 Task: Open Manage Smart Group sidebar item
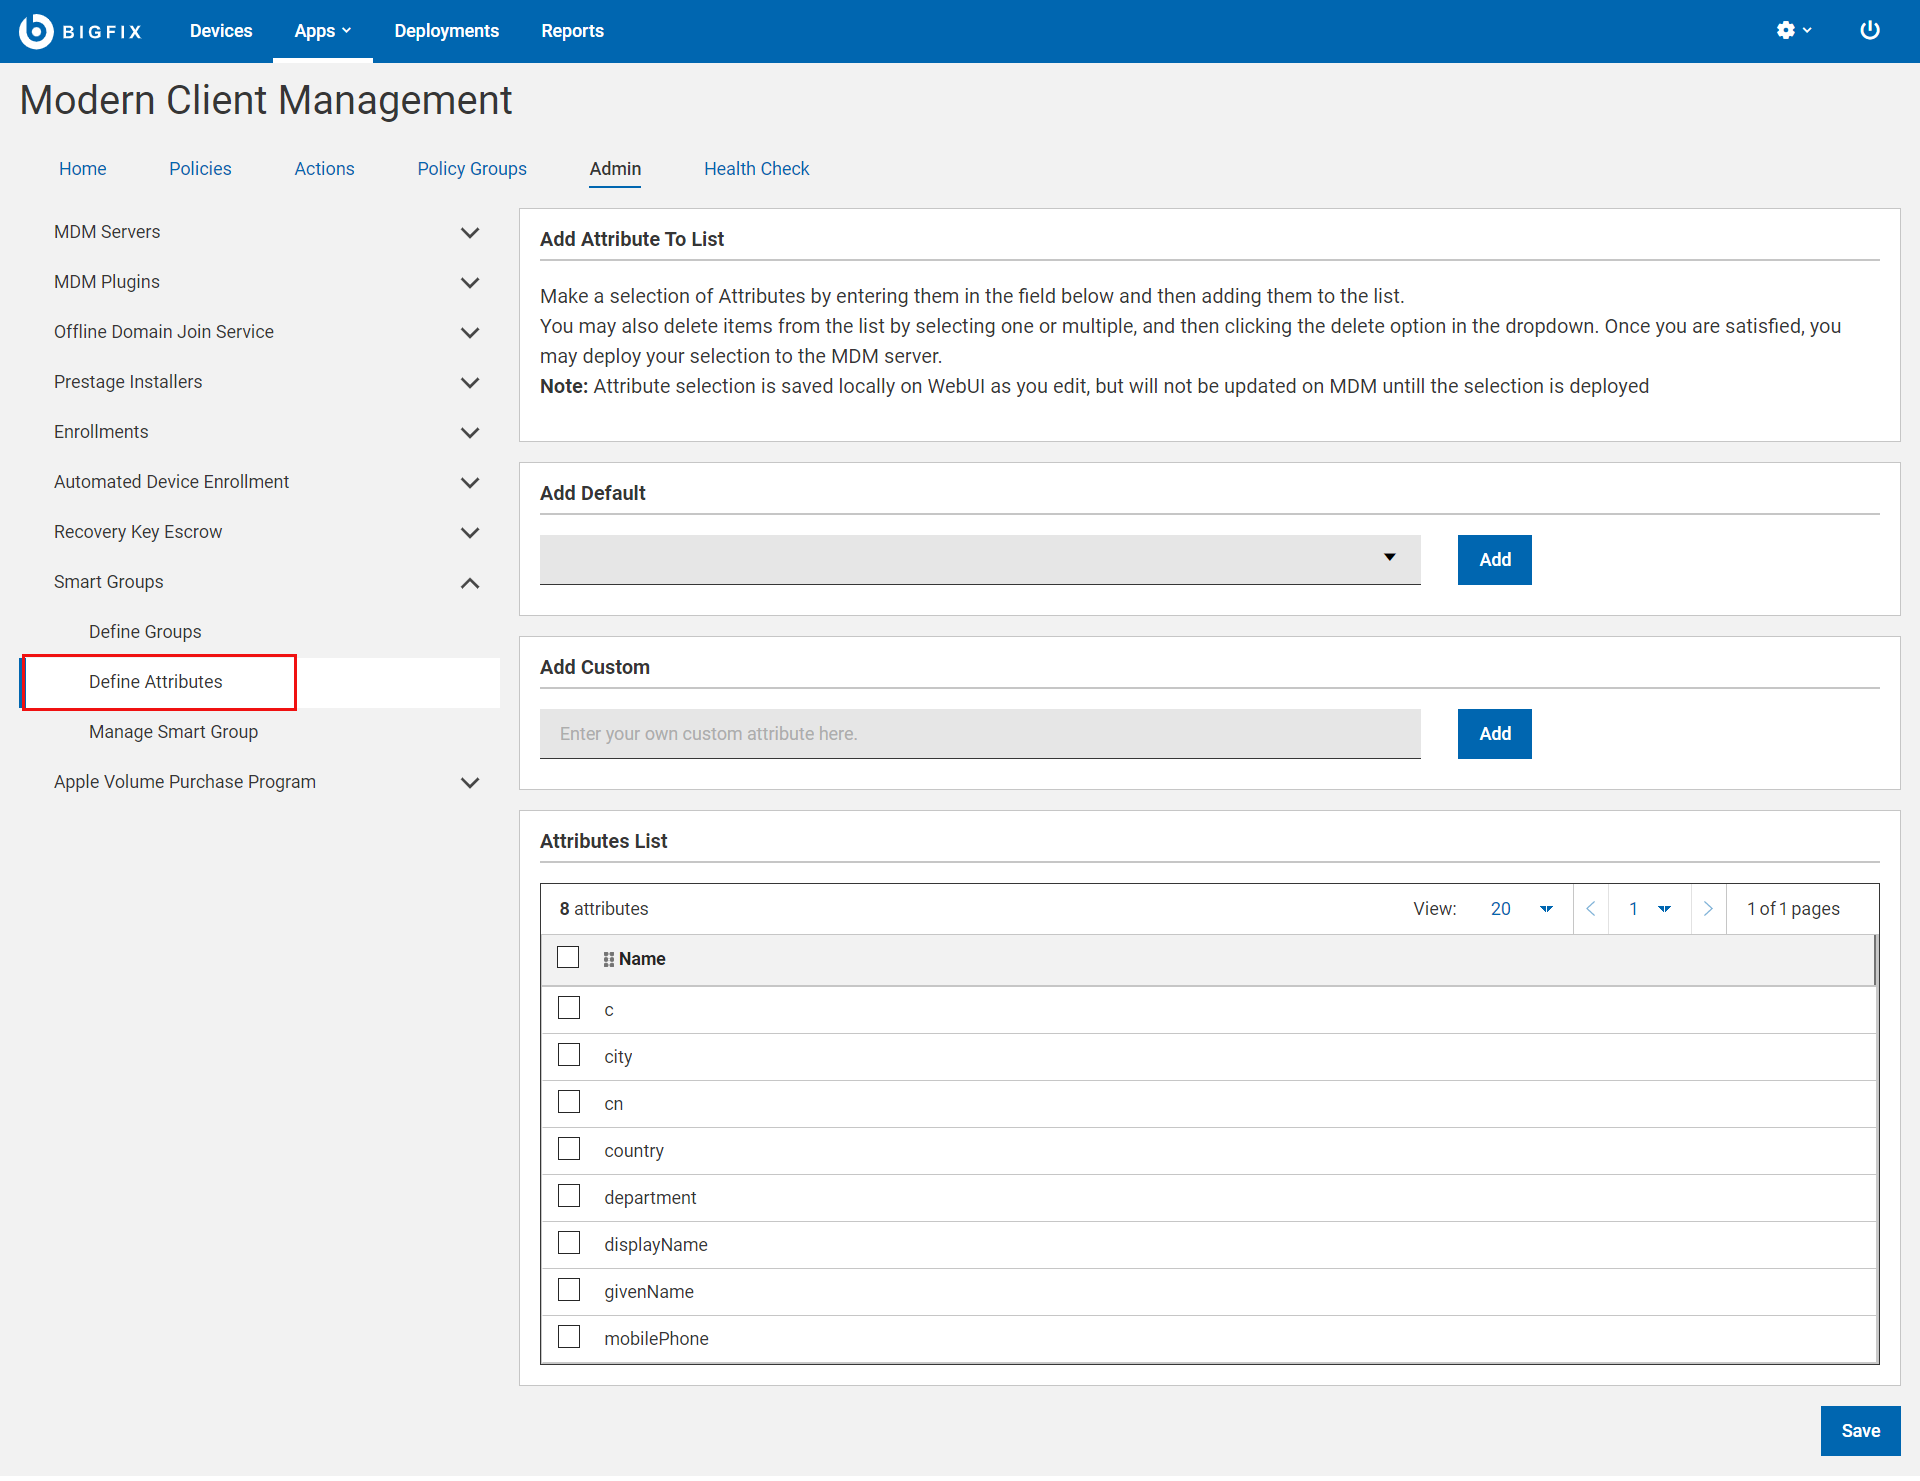173,732
